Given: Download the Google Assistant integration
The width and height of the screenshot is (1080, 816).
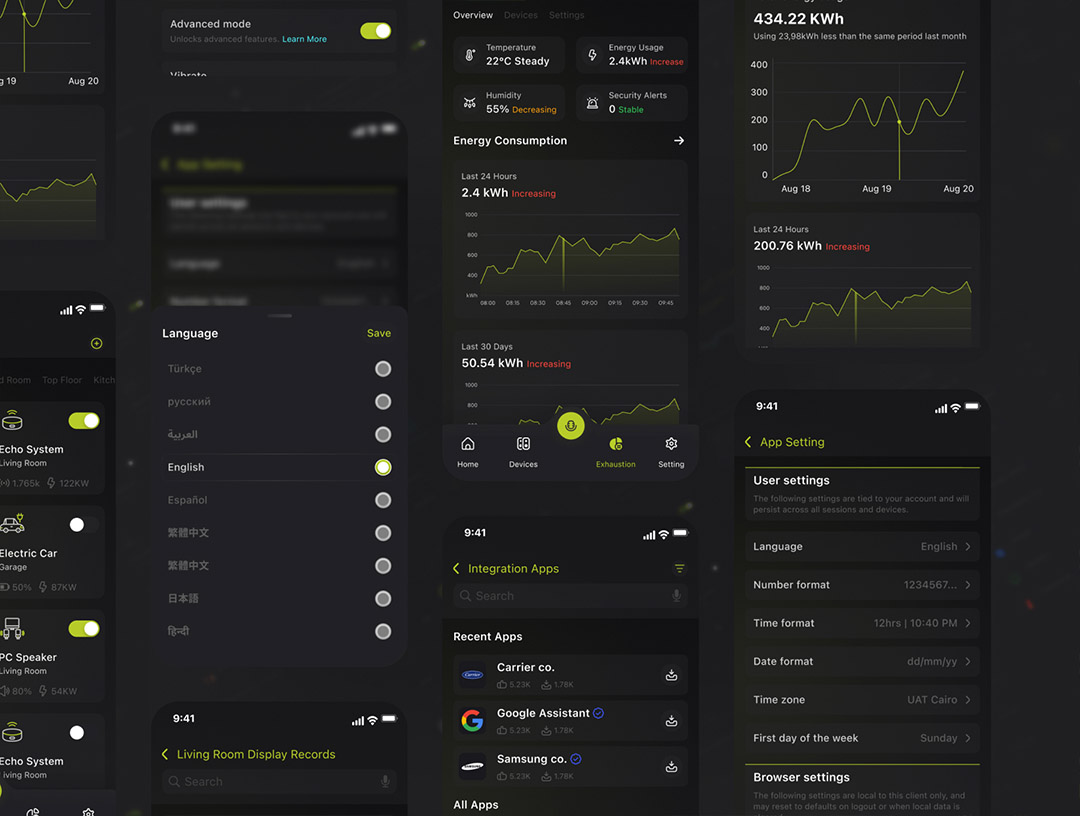Looking at the screenshot, I should pyautogui.click(x=672, y=721).
